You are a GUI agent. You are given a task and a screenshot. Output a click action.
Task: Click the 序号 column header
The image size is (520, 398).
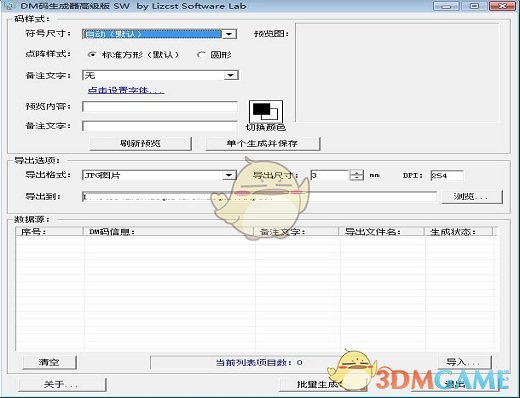[49, 232]
